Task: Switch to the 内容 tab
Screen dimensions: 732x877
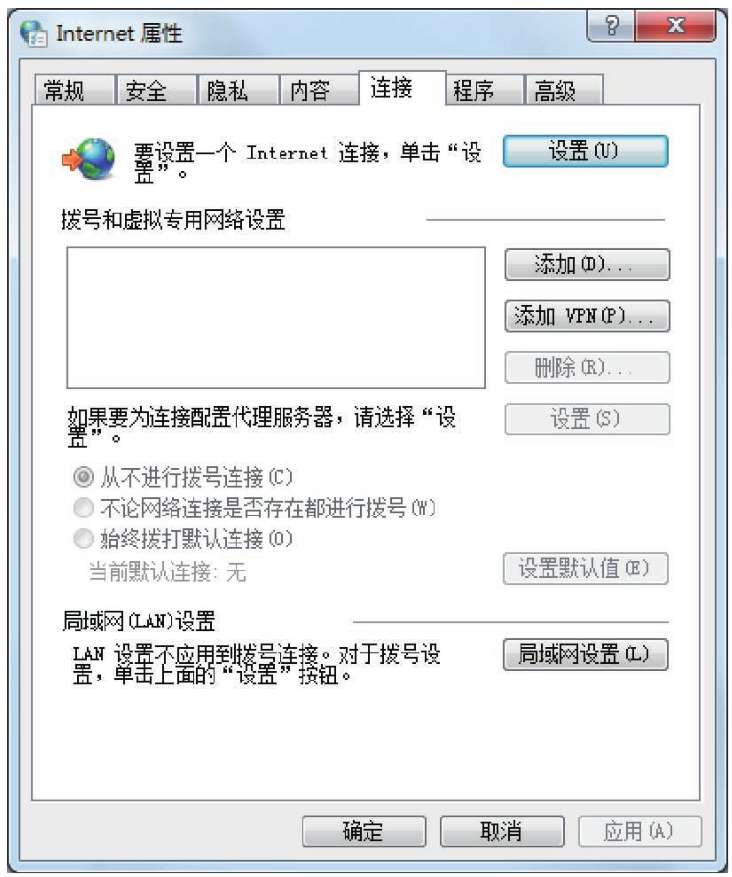Action: coord(319,90)
